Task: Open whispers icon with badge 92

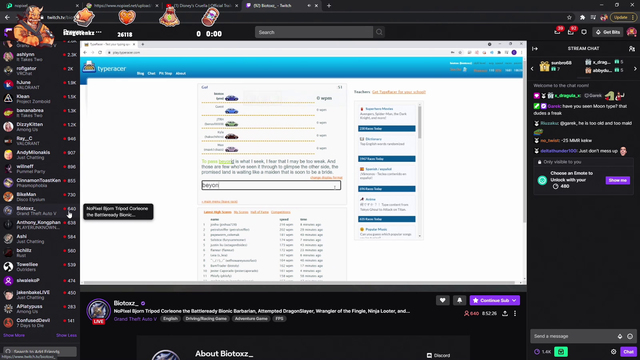Action: (571, 32)
